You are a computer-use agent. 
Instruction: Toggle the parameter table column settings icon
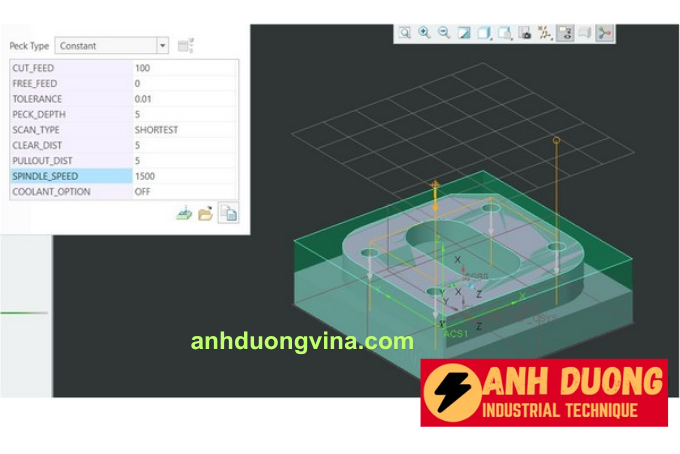pyautogui.click(x=185, y=45)
